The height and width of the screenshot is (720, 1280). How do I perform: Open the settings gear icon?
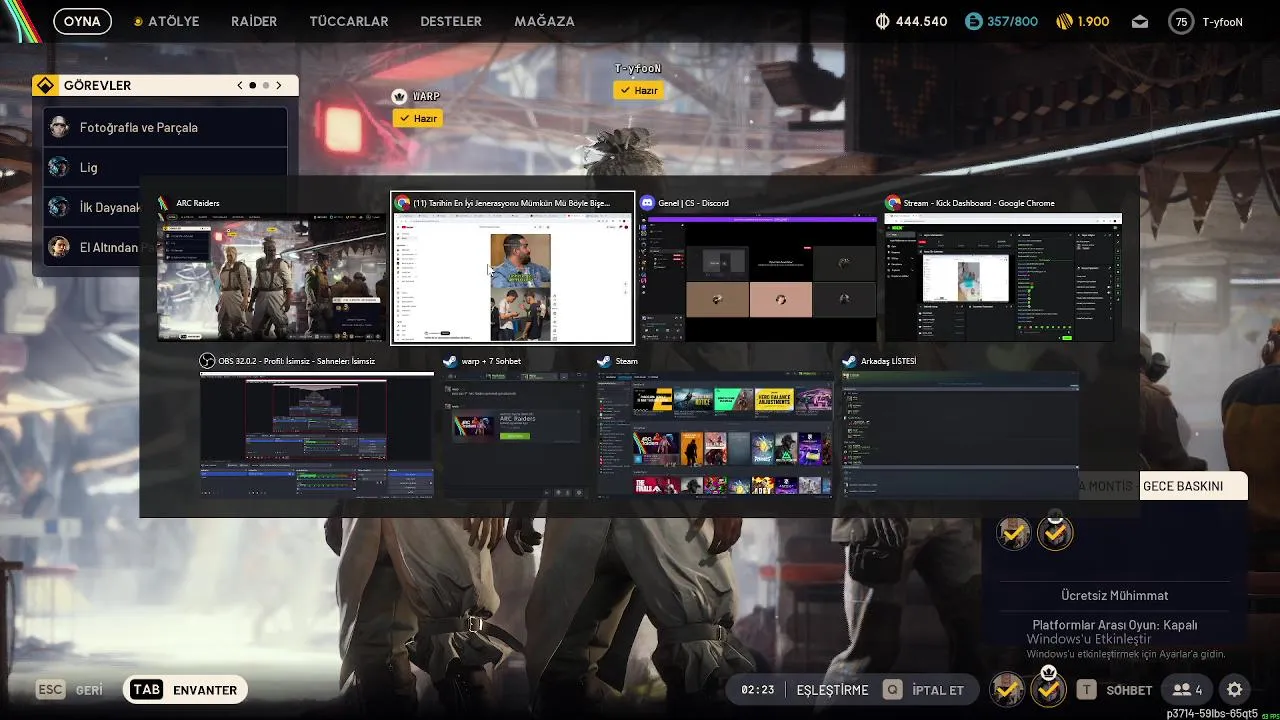pos(1235,690)
